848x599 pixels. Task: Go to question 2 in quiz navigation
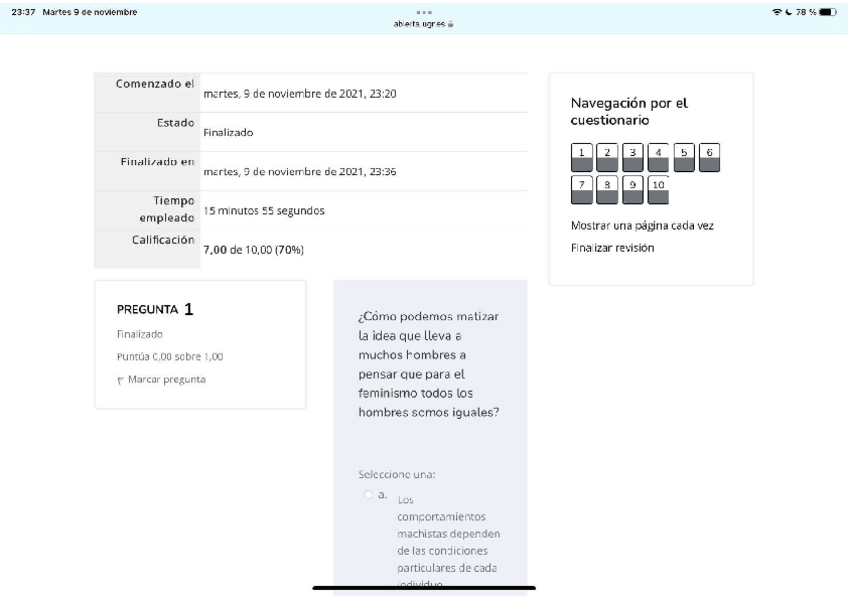pyautogui.click(x=607, y=158)
